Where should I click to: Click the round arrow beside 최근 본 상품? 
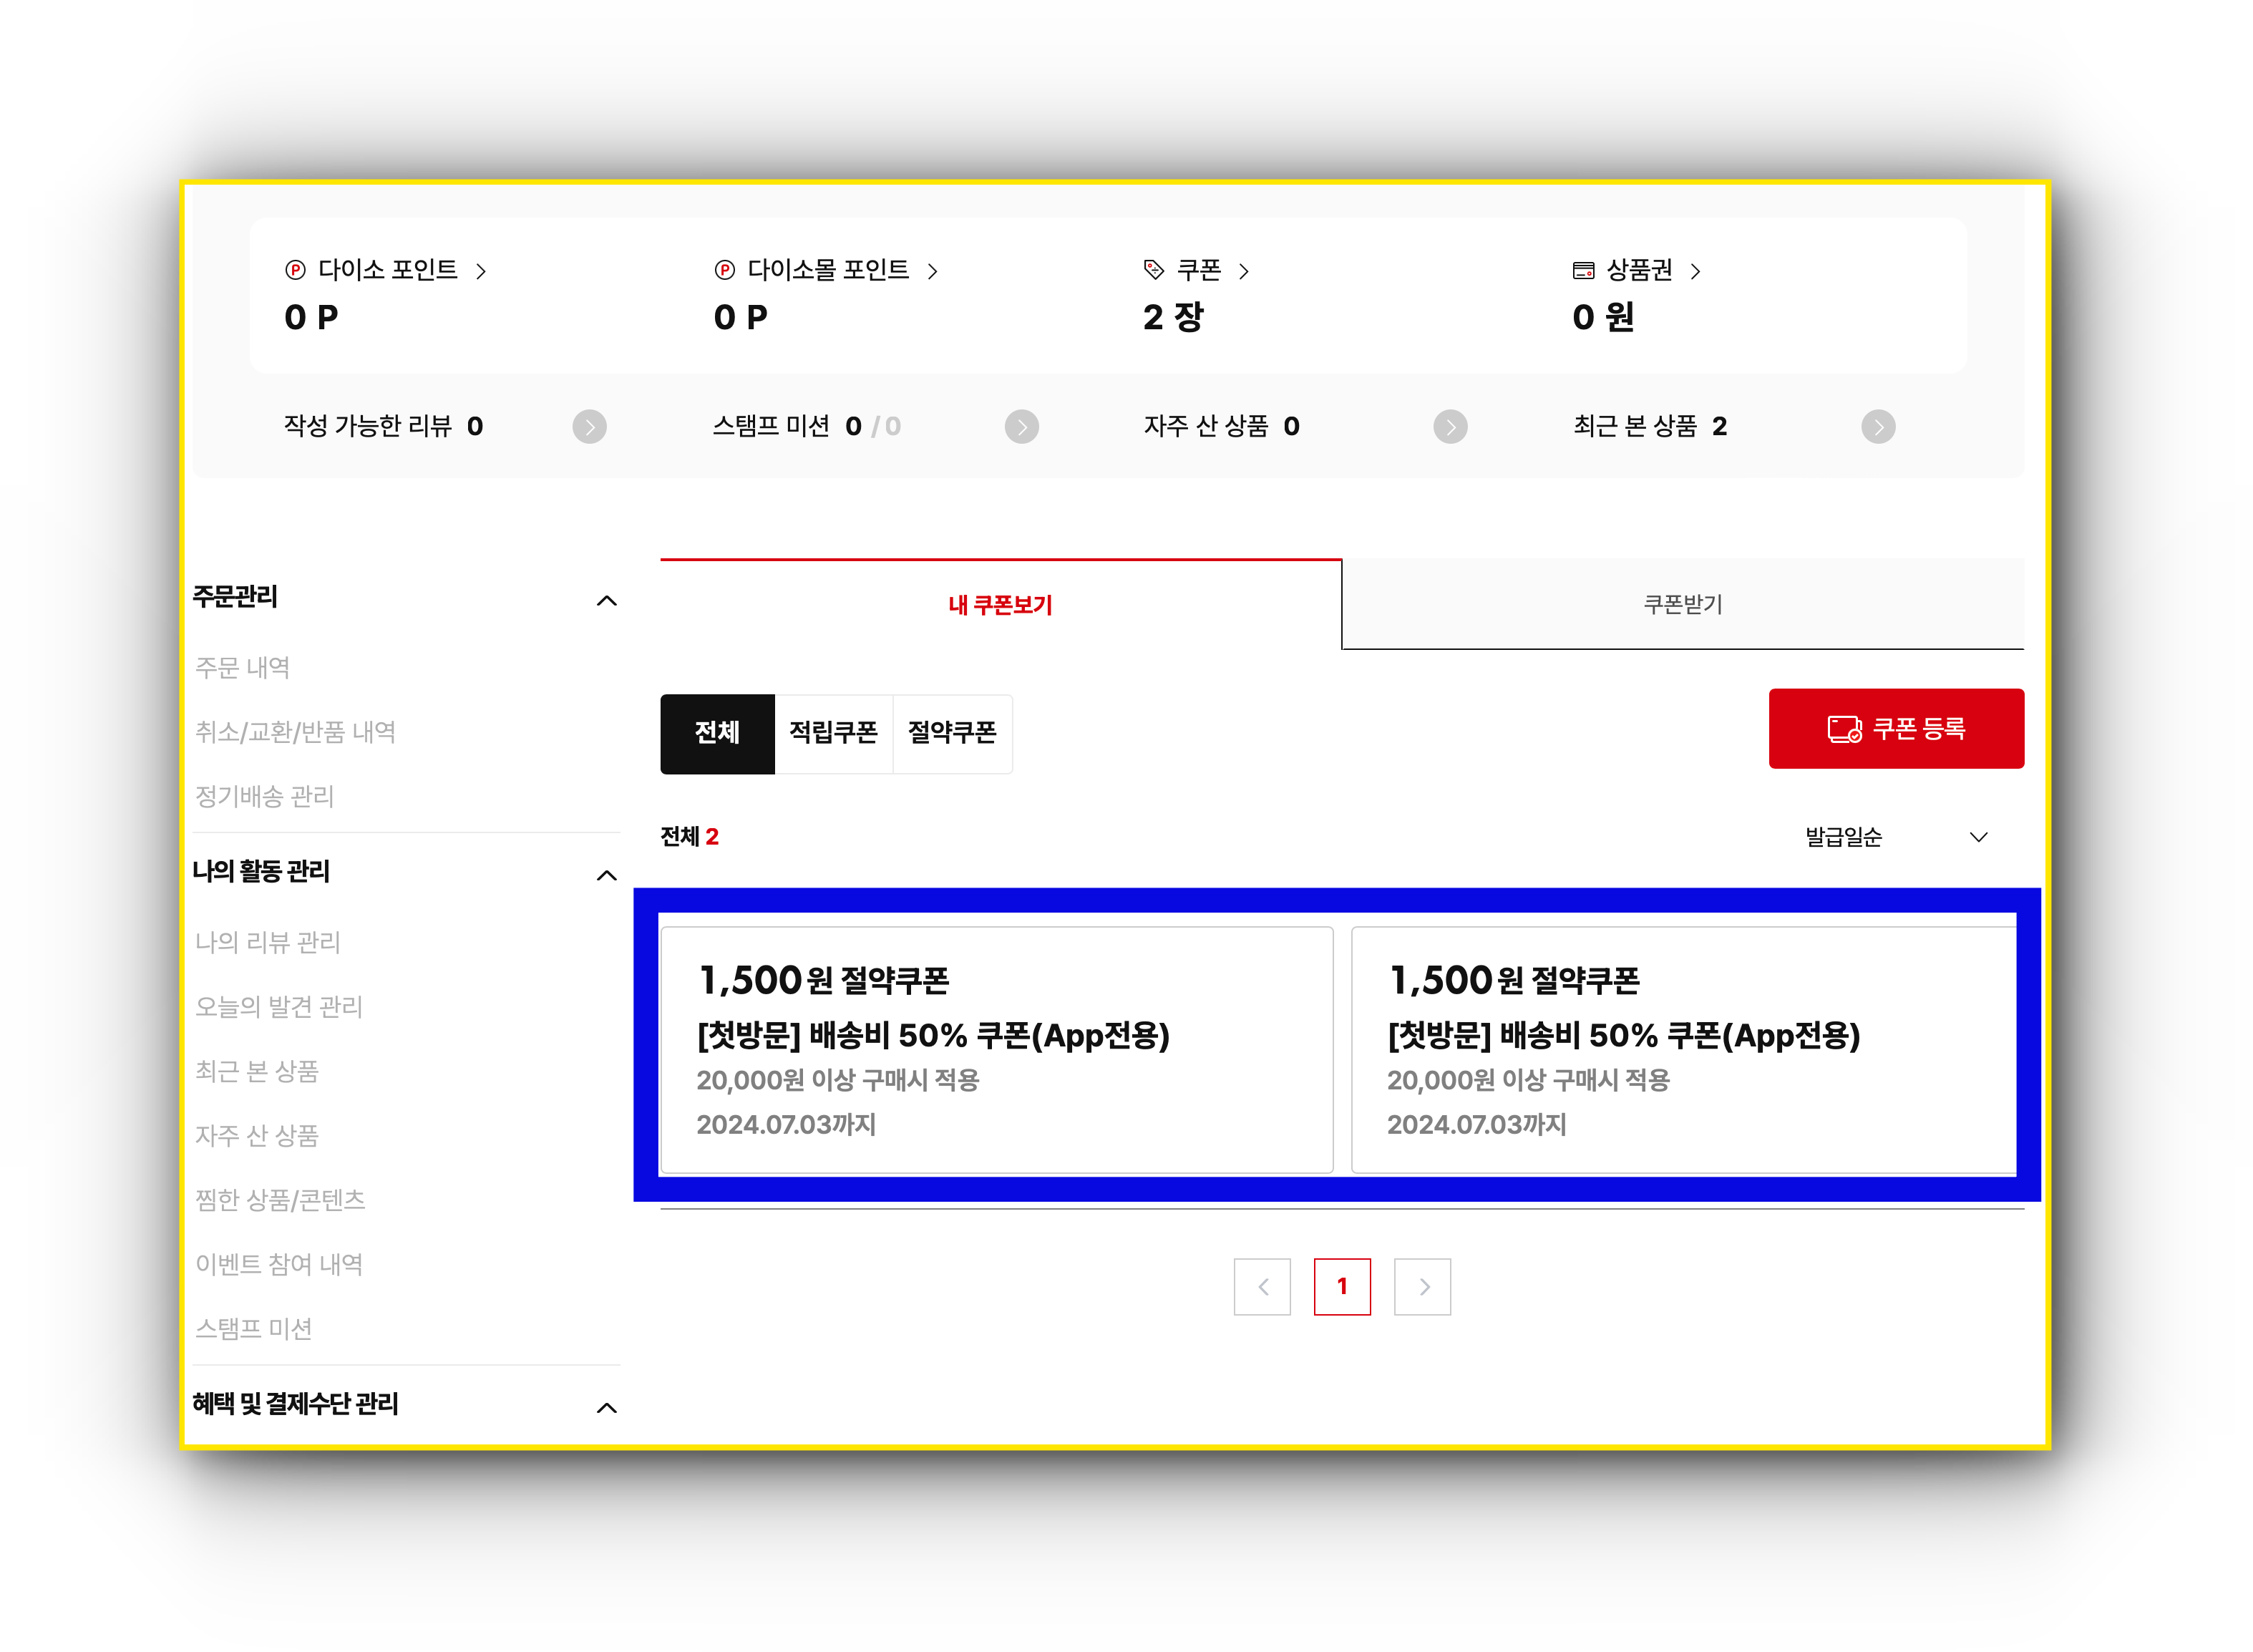[x=1878, y=427]
